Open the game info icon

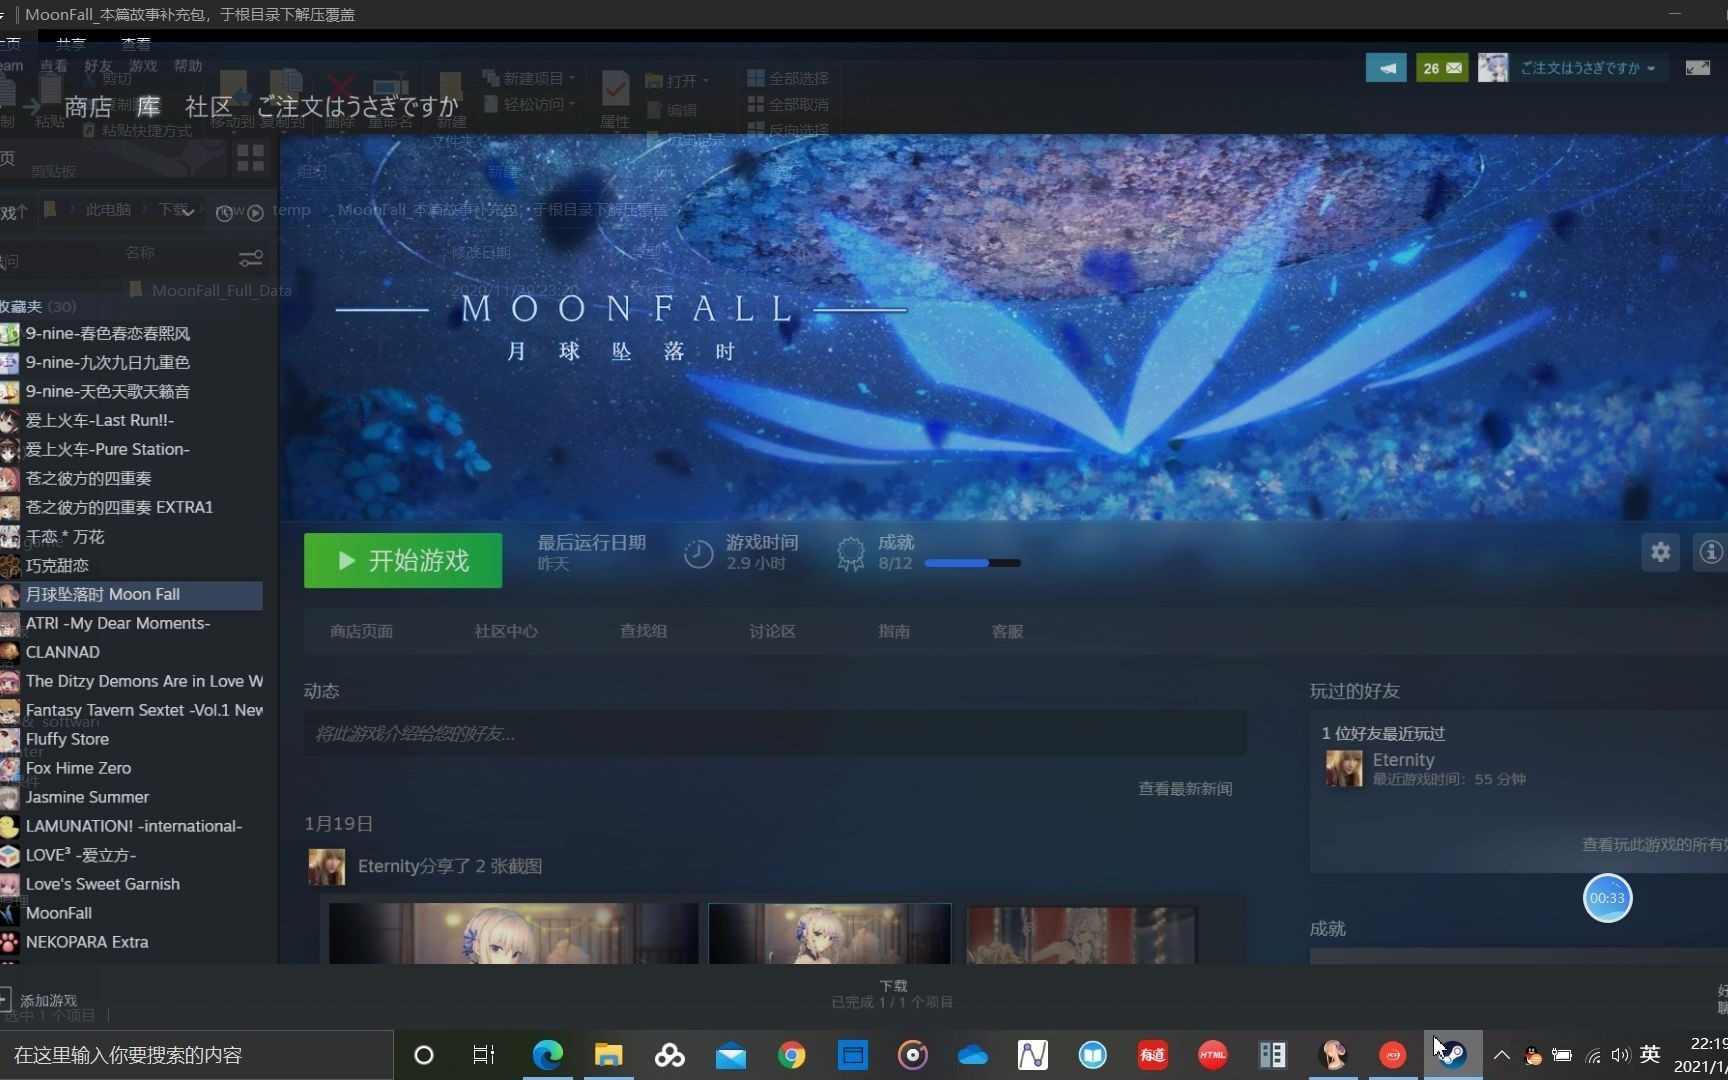(x=1710, y=552)
